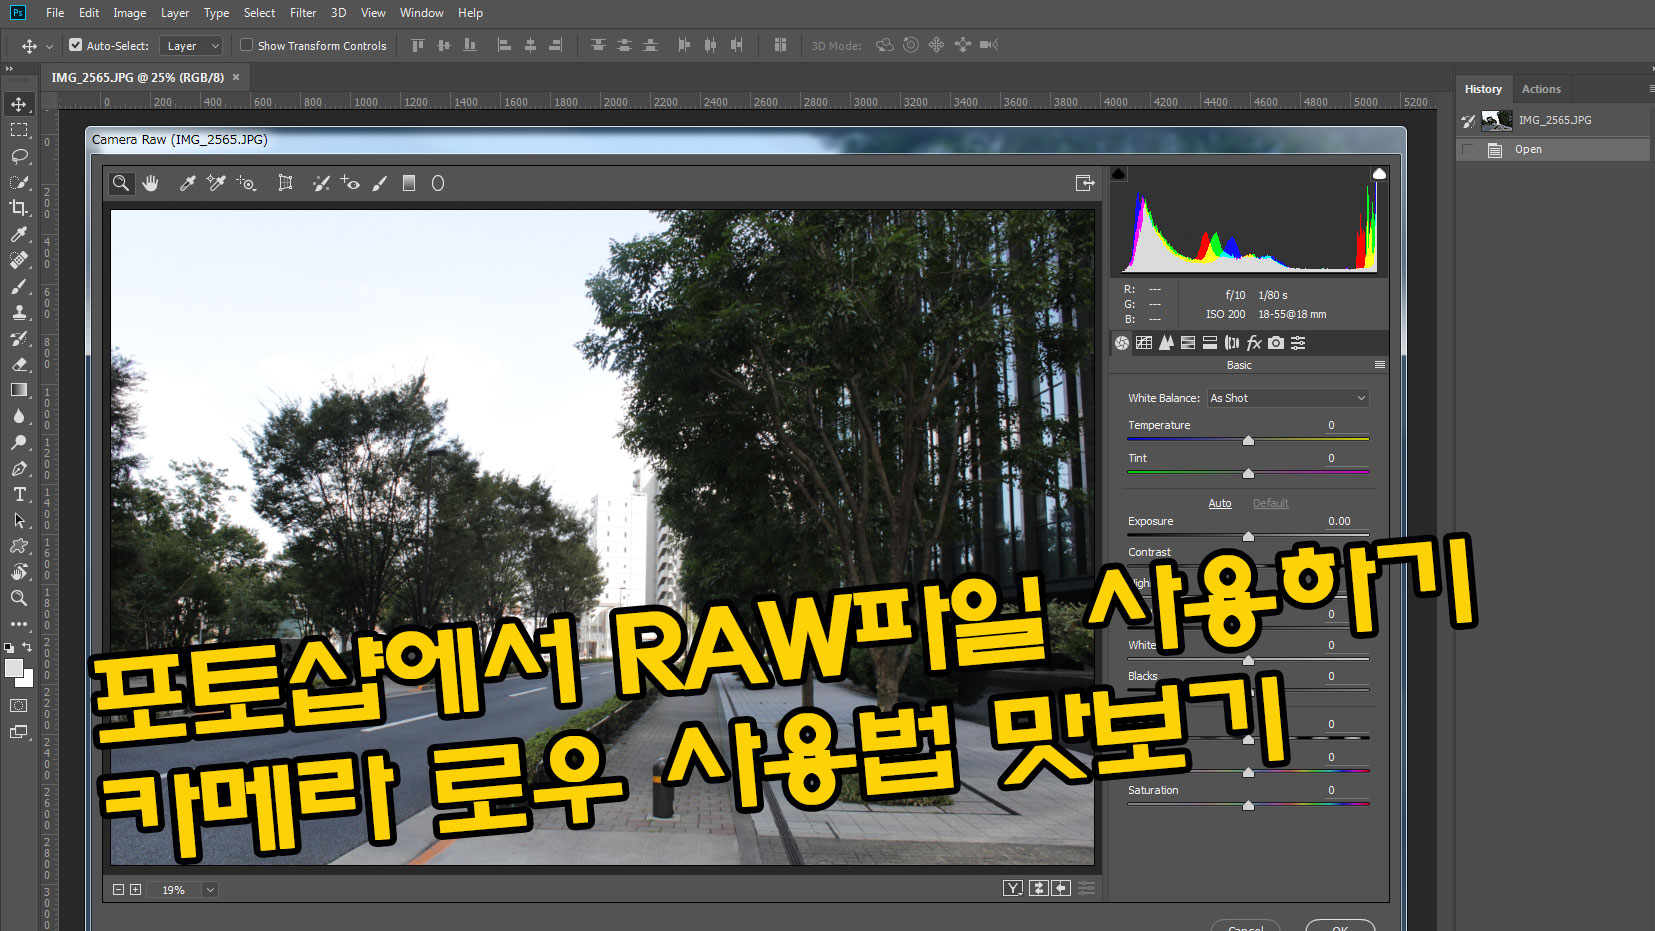Image resolution: width=1655 pixels, height=931 pixels.
Task: Zoom in with the plus button
Action: pyautogui.click(x=136, y=890)
